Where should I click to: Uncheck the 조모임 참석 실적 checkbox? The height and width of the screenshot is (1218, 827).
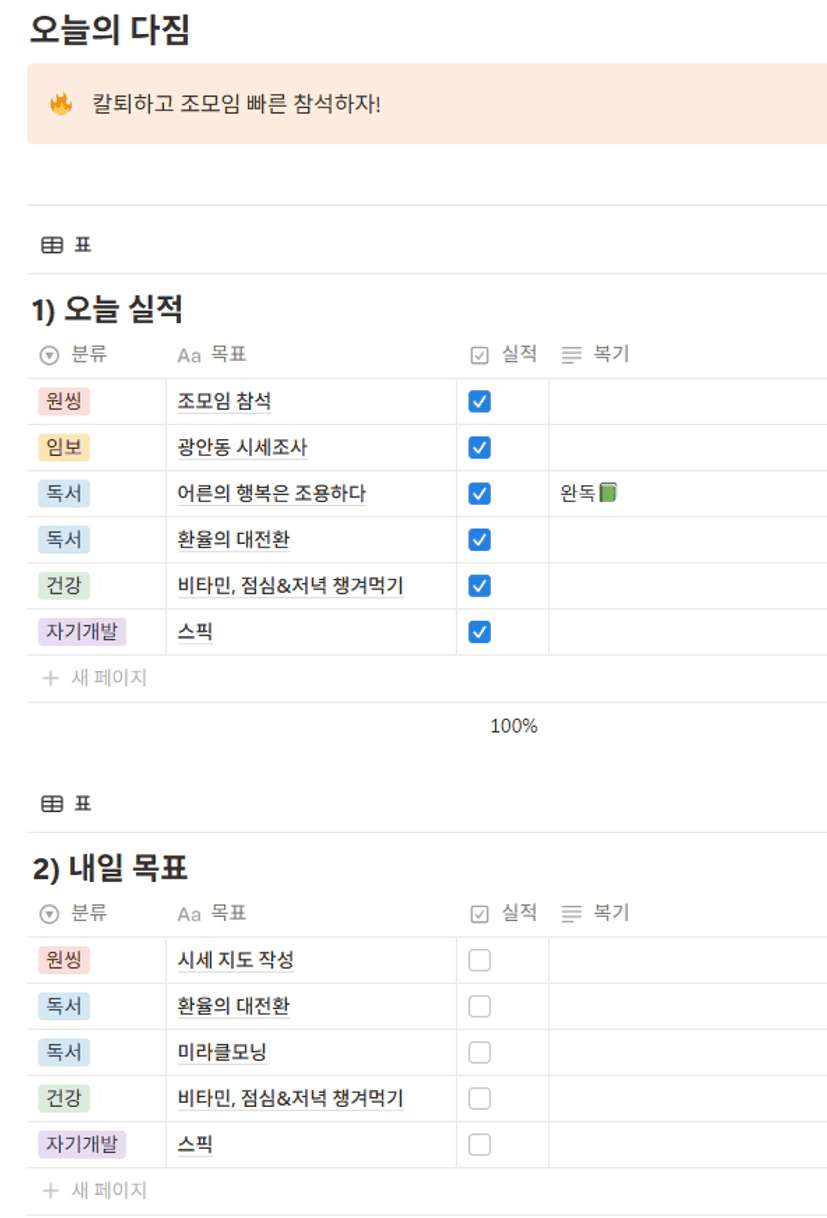tap(480, 402)
